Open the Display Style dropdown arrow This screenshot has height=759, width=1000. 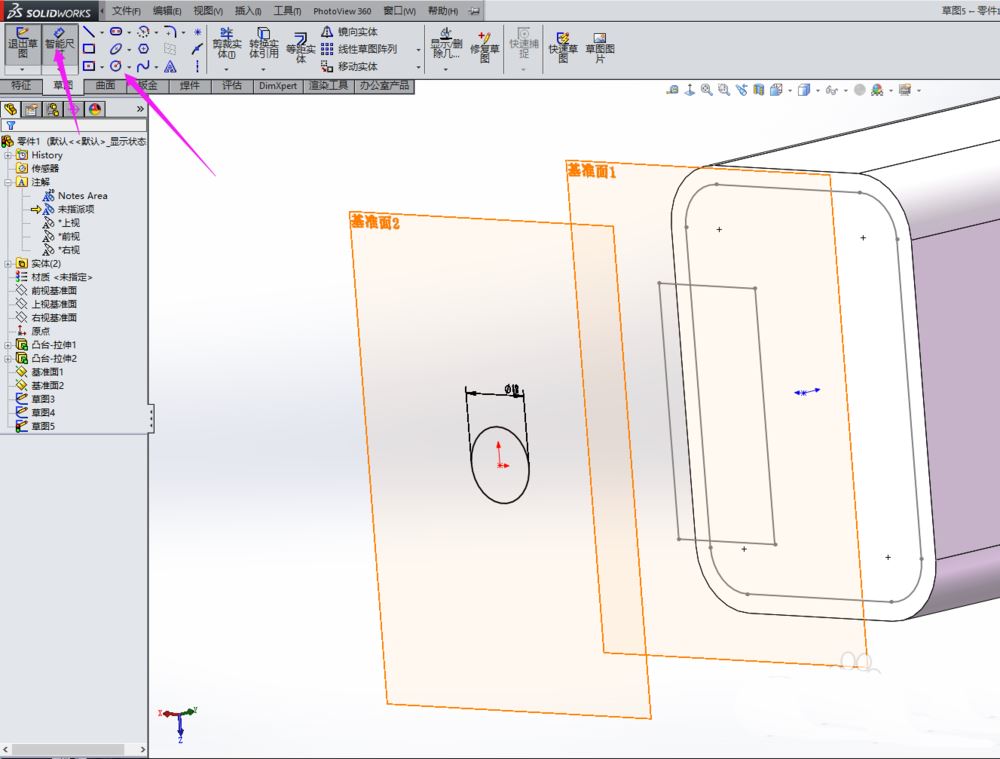[x=818, y=91]
